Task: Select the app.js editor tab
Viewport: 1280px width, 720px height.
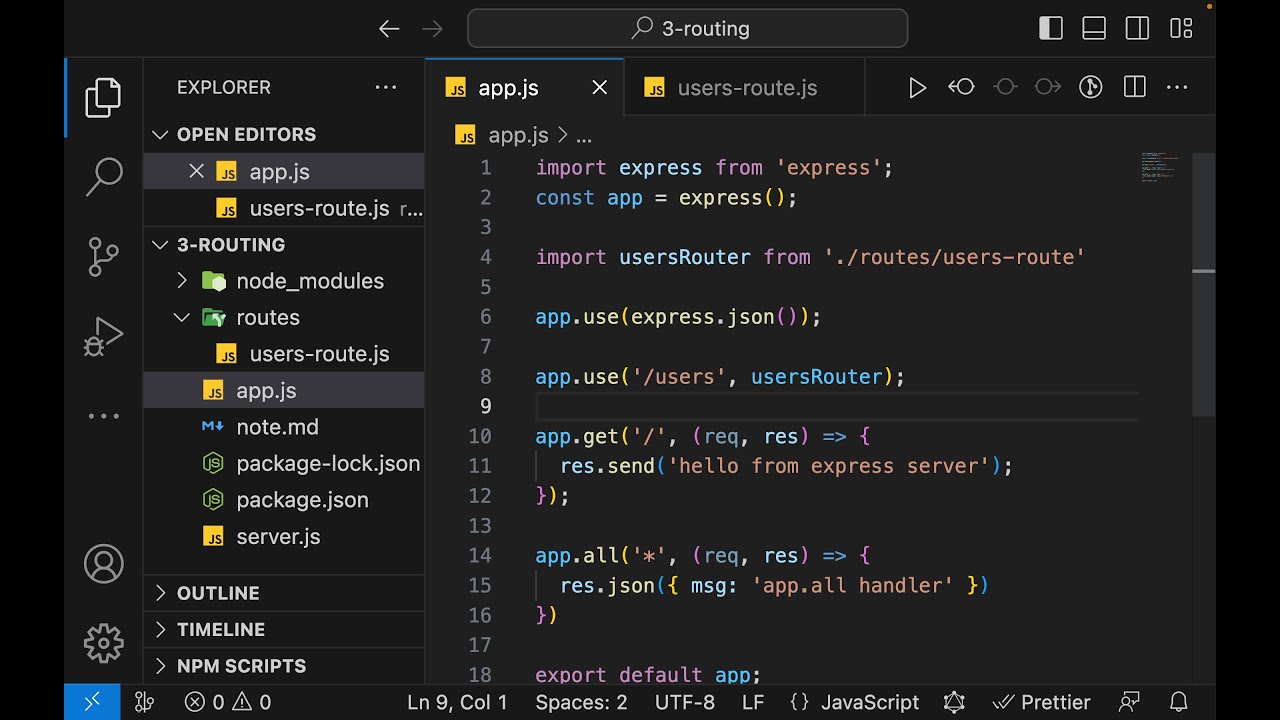Action: pos(525,88)
